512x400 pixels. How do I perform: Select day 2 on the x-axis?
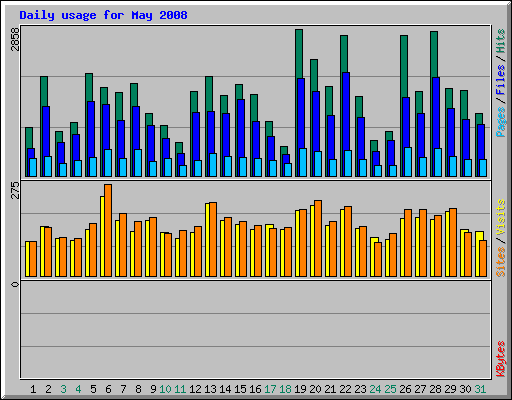tap(48, 389)
